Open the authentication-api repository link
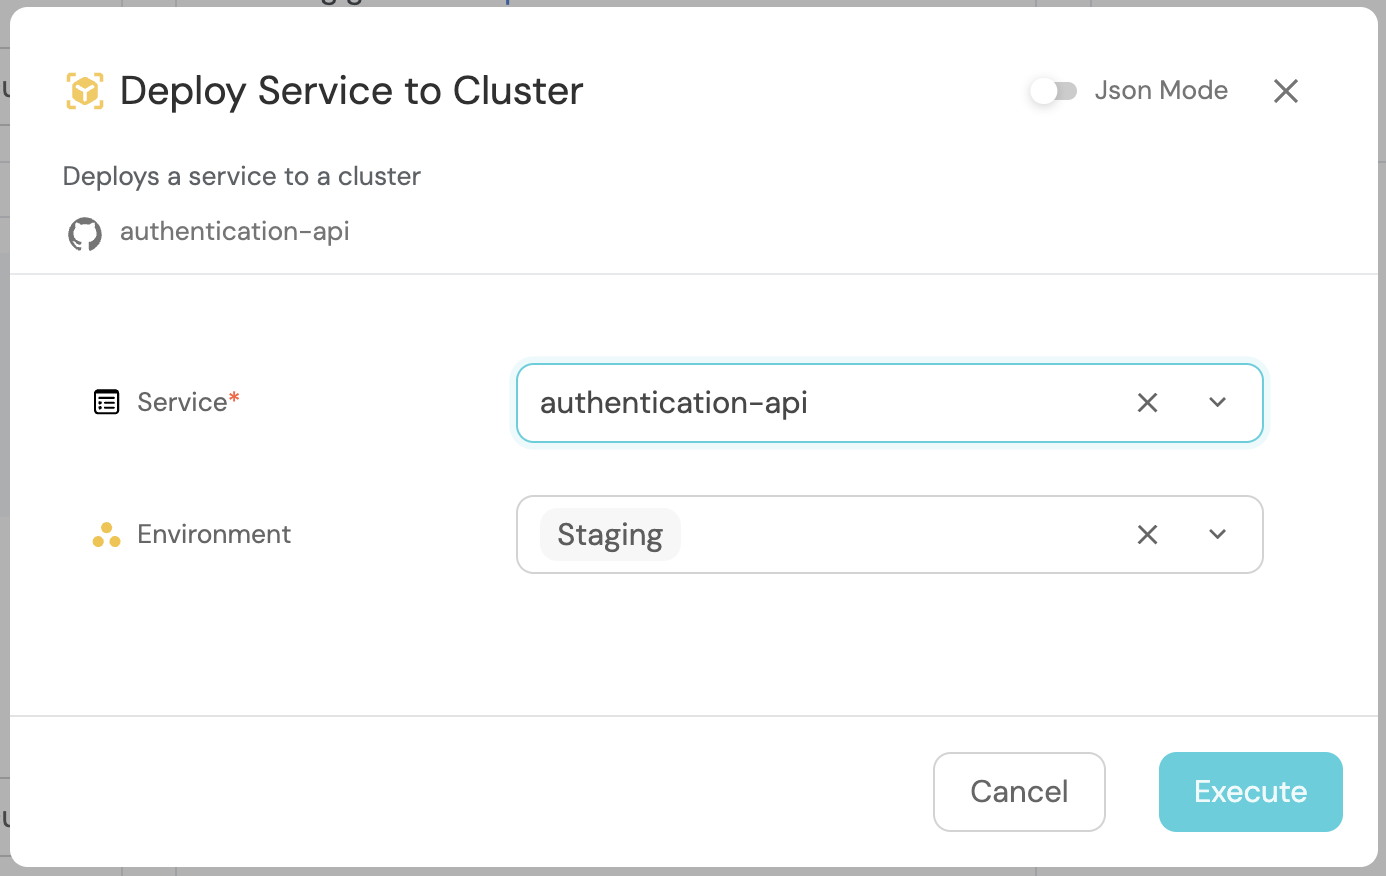 tap(234, 232)
